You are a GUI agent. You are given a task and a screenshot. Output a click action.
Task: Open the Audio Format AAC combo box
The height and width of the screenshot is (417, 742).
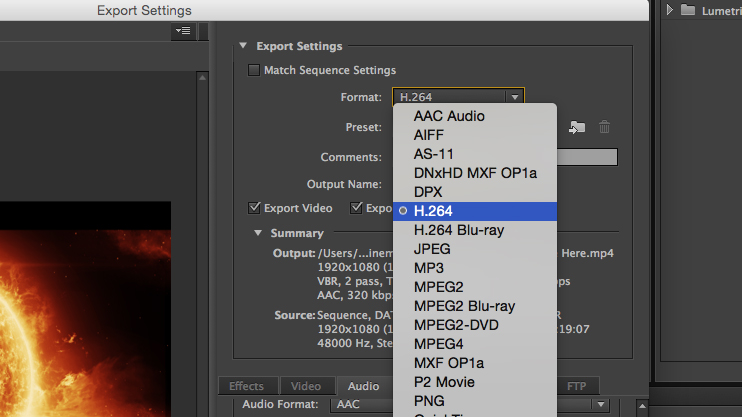(x=469, y=405)
